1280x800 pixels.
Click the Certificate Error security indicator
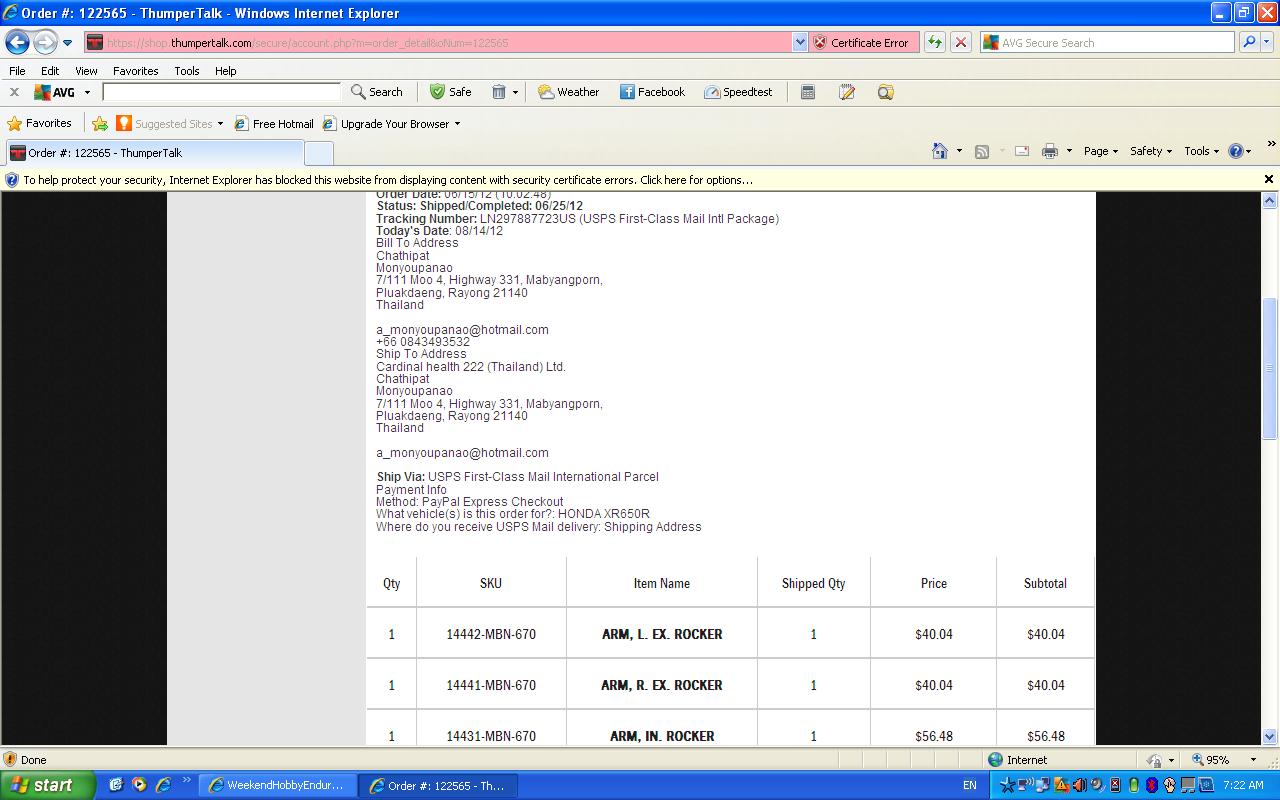[861, 43]
